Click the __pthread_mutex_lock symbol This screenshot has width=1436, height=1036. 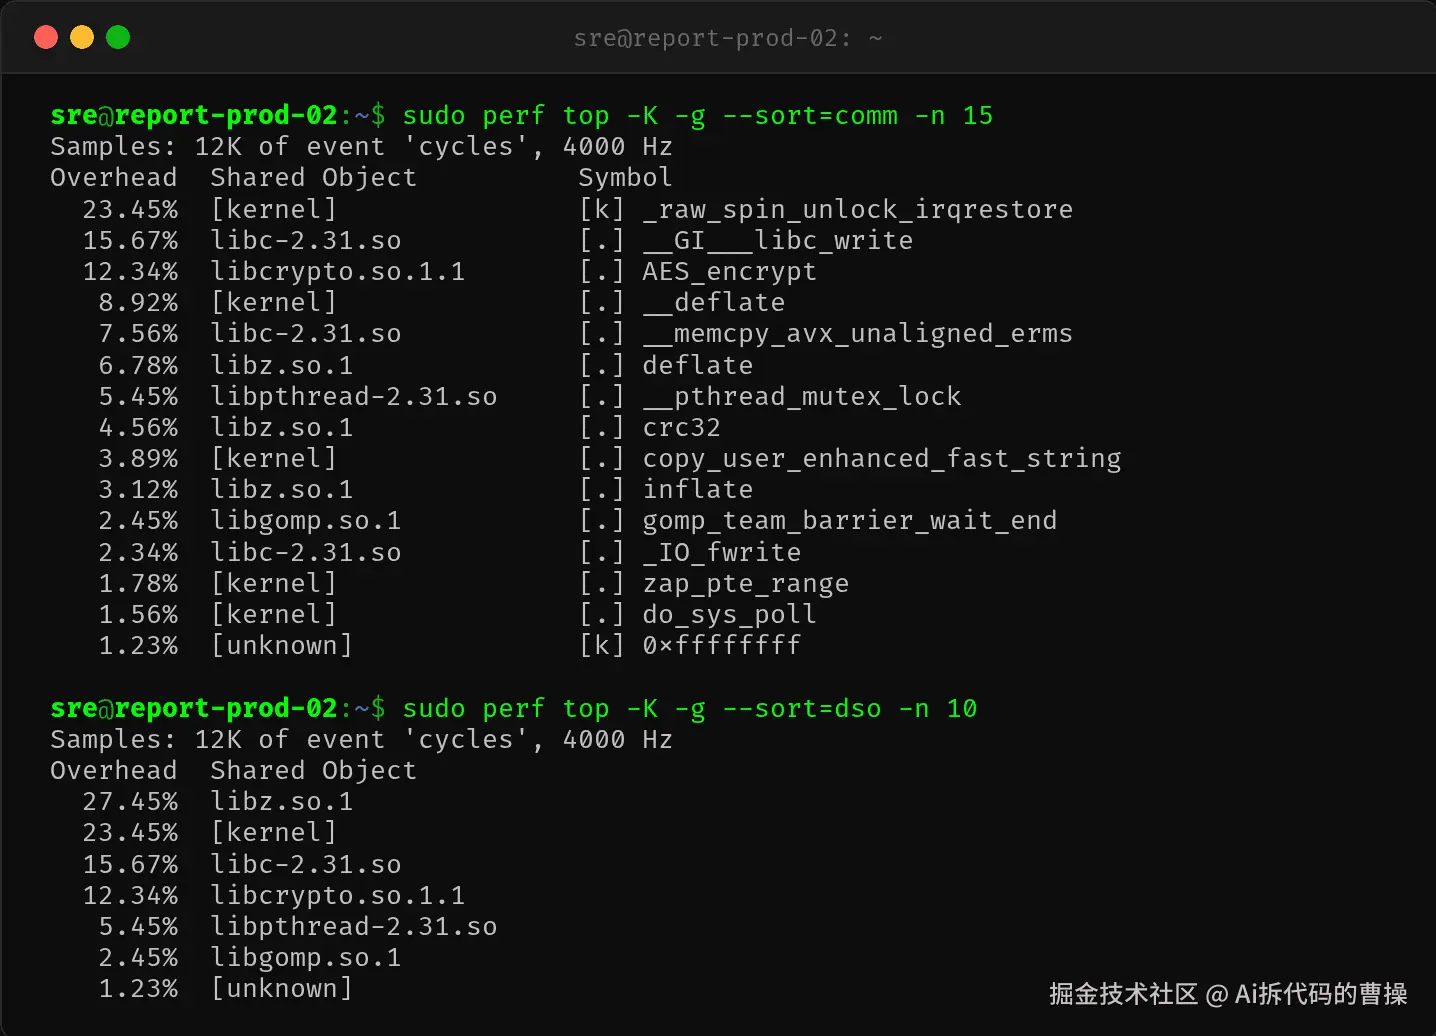click(802, 396)
